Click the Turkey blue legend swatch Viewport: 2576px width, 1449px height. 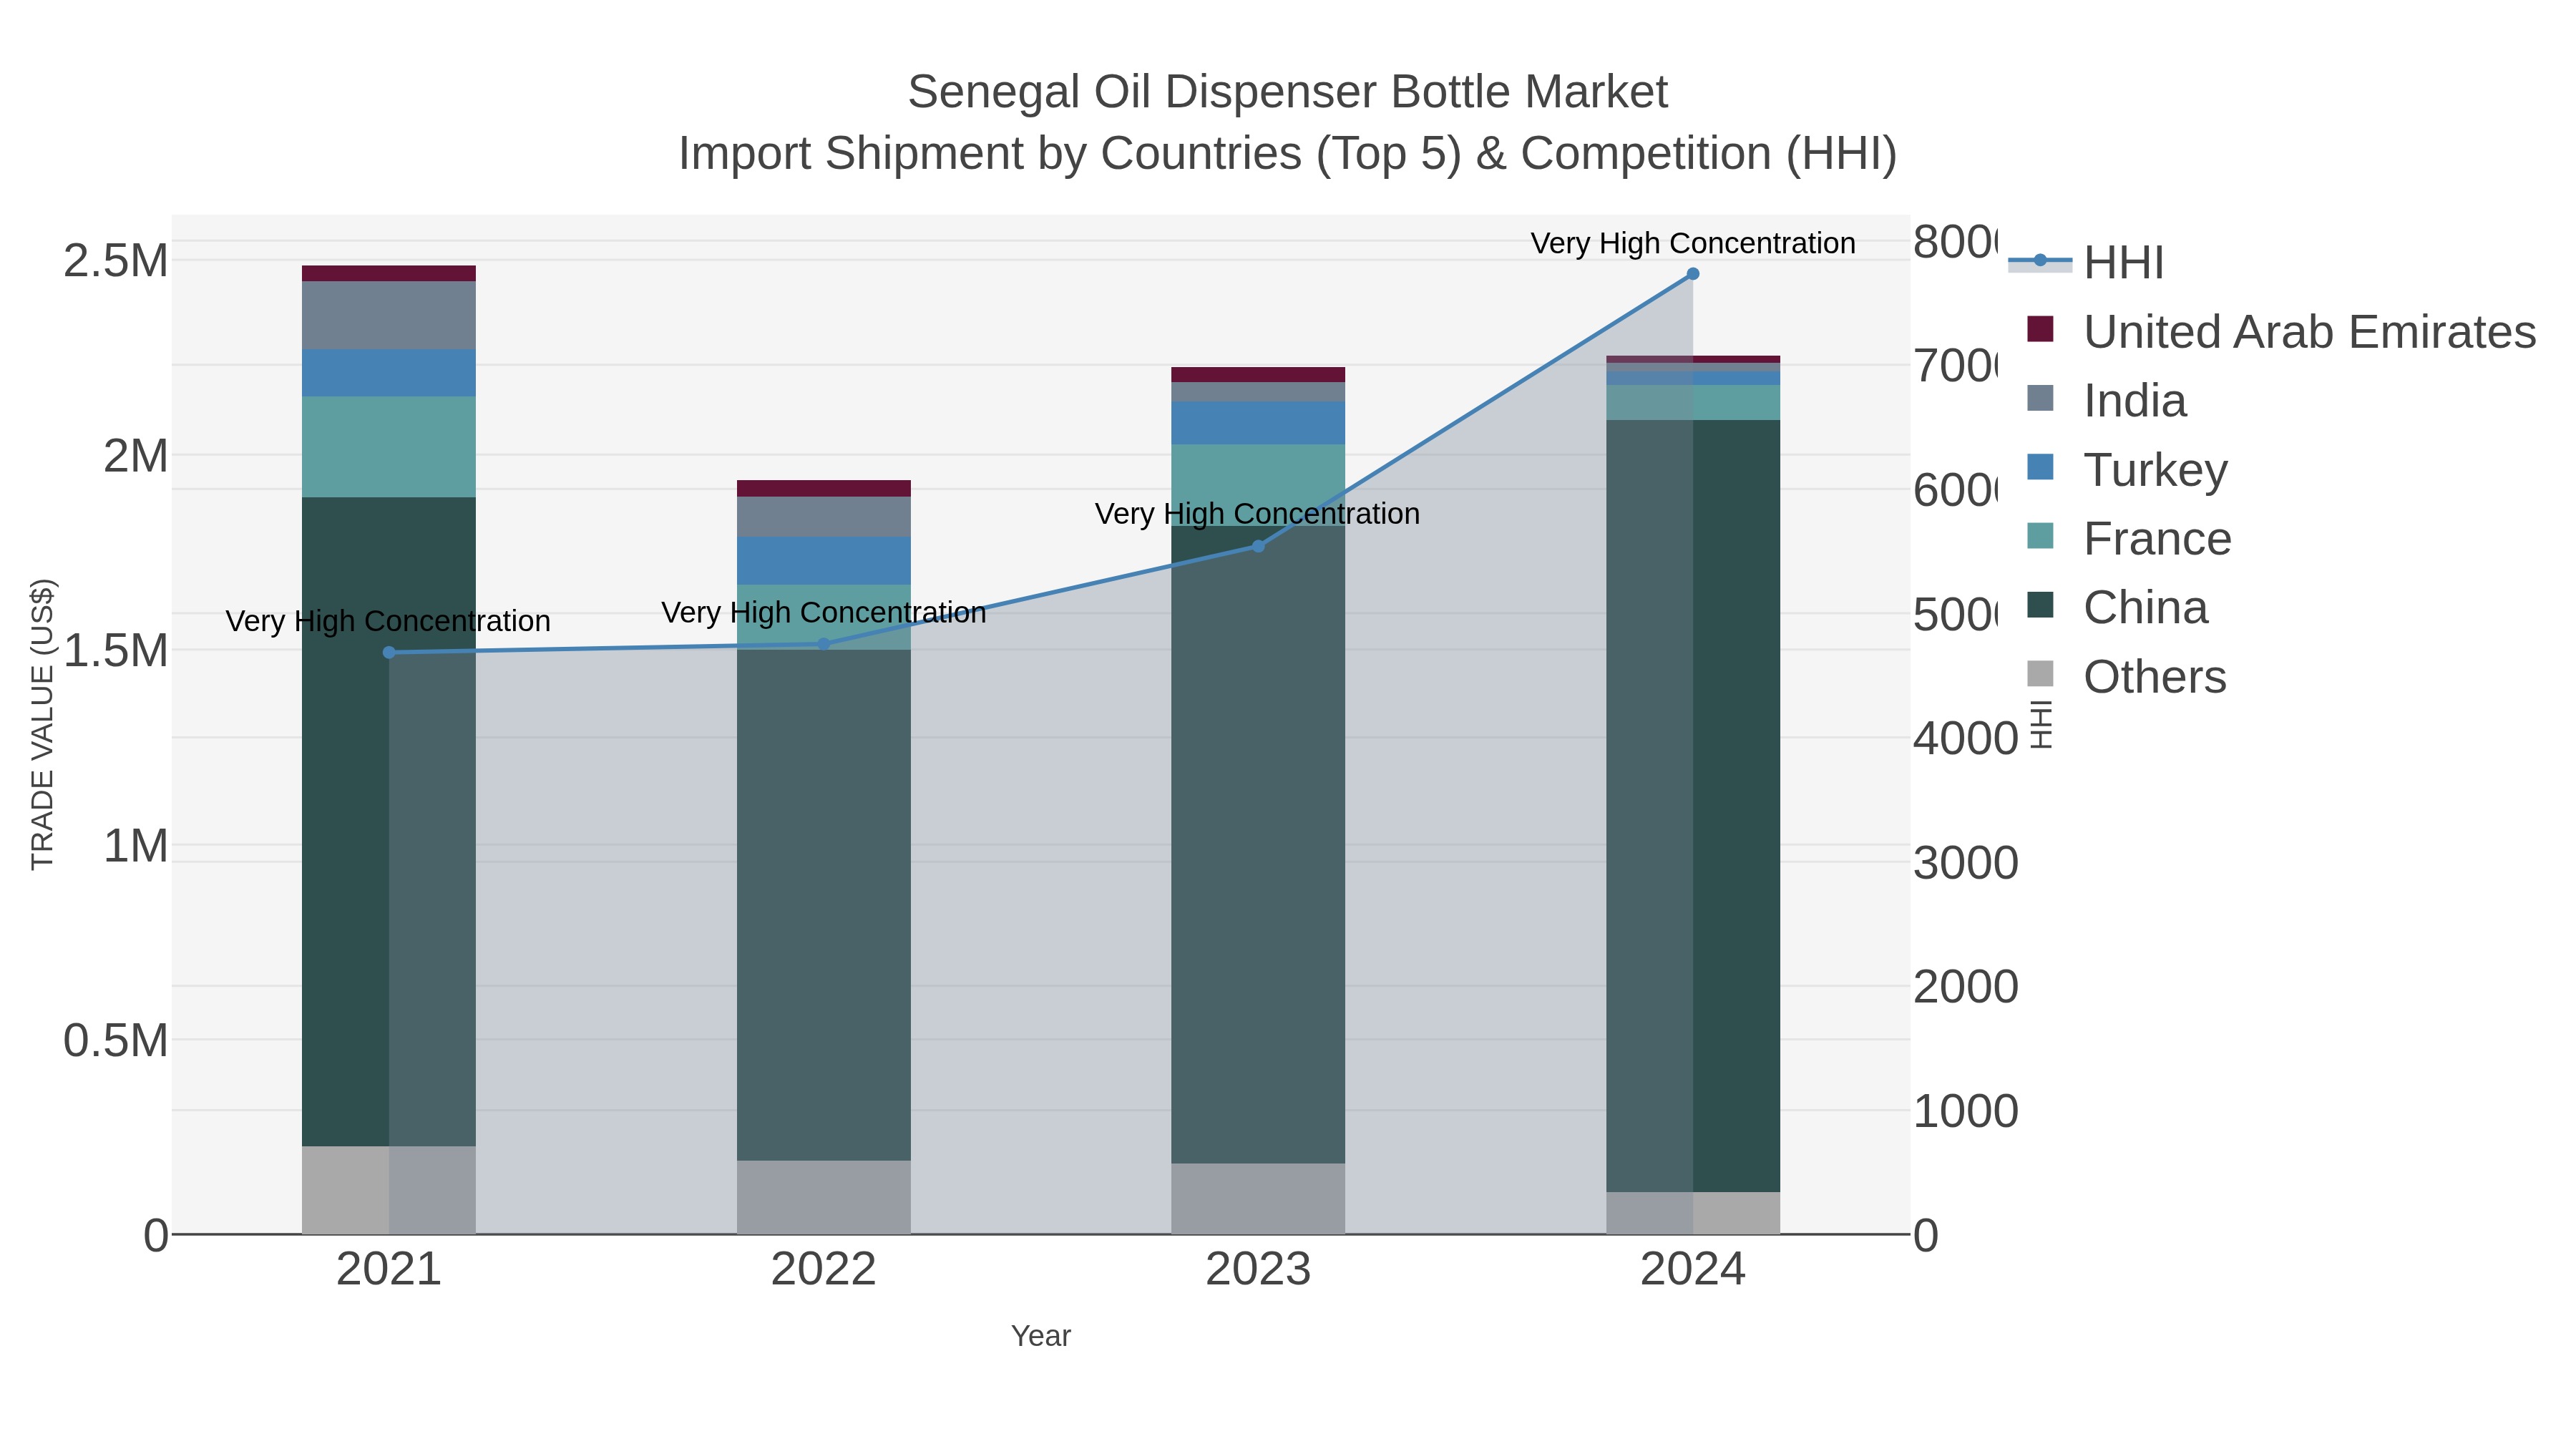pos(2040,467)
